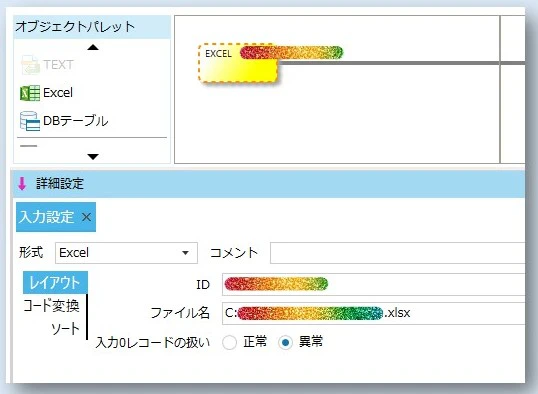Click the コメント input field
This screenshot has width=538, height=394.
coord(397,253)
